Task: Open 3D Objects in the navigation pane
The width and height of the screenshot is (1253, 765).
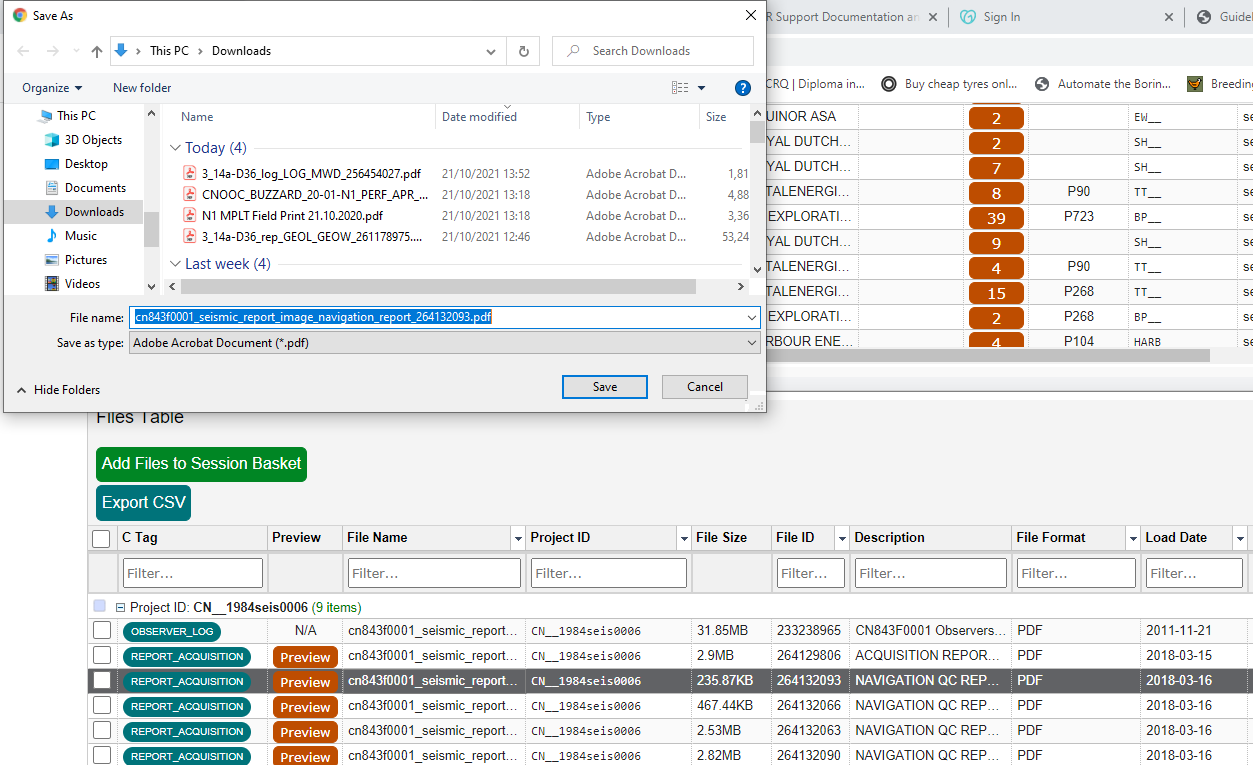Action: [x=93, y=140]
